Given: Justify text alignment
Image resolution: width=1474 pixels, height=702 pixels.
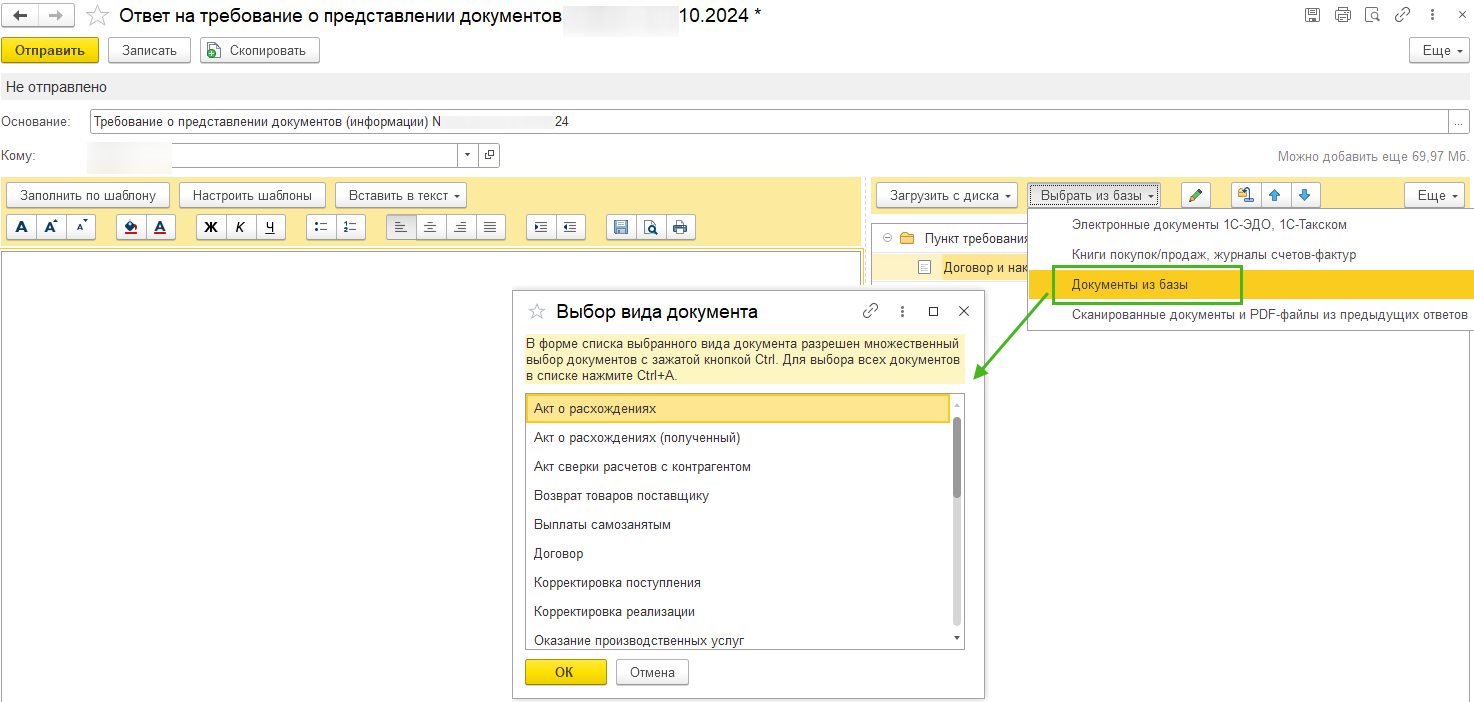Looking at the screenshot, I should click(490, 227).
